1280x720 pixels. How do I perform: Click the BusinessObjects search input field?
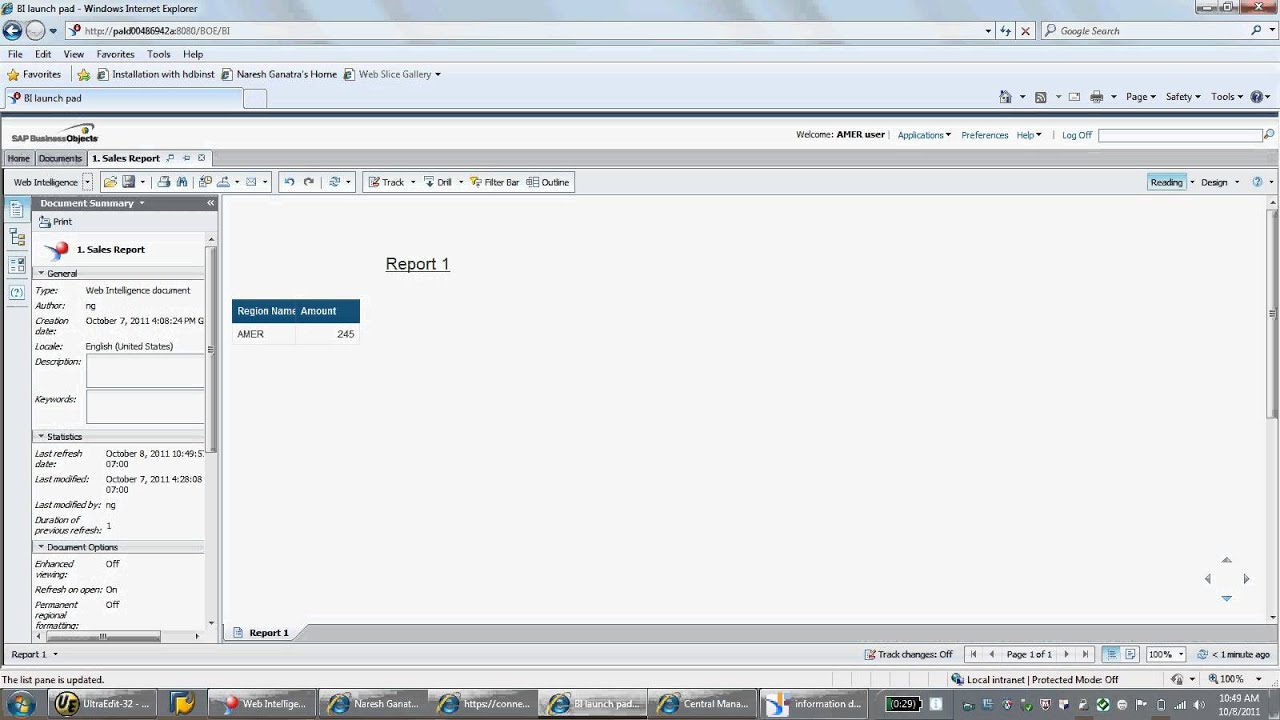pos(1180,135)
